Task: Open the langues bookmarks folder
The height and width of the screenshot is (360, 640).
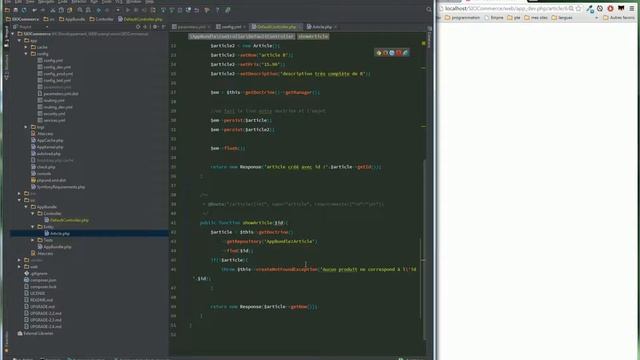Action: pyautogui.click(x=562, y=18)
